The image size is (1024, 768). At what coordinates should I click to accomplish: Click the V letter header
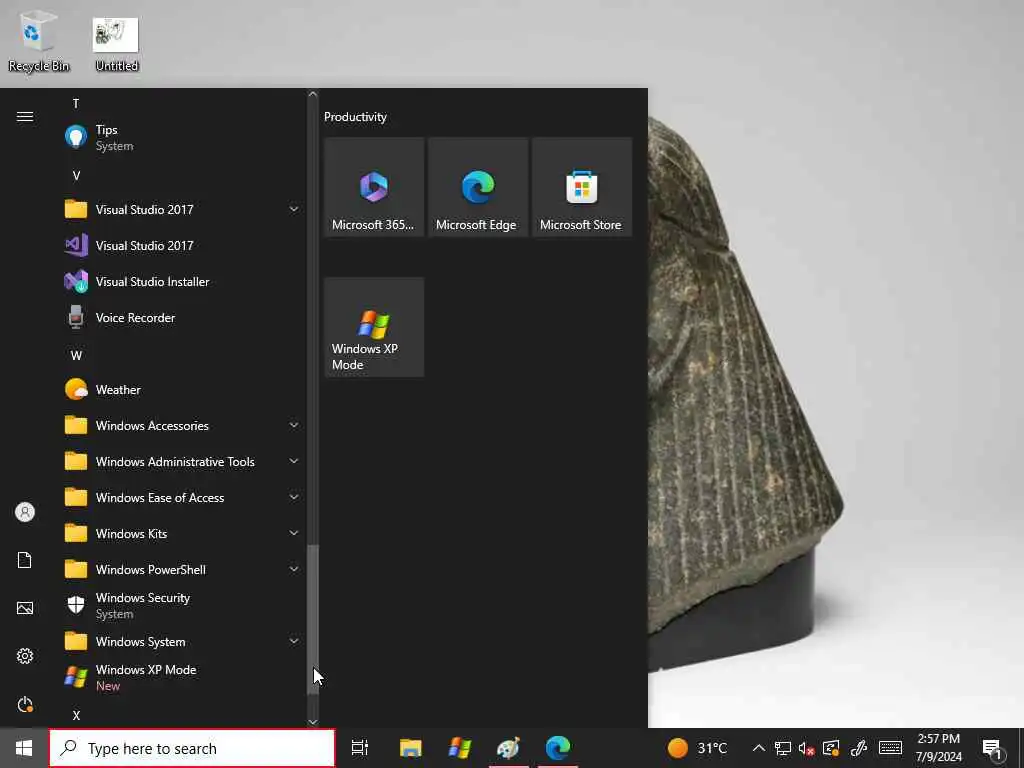[x=76, y=176]
